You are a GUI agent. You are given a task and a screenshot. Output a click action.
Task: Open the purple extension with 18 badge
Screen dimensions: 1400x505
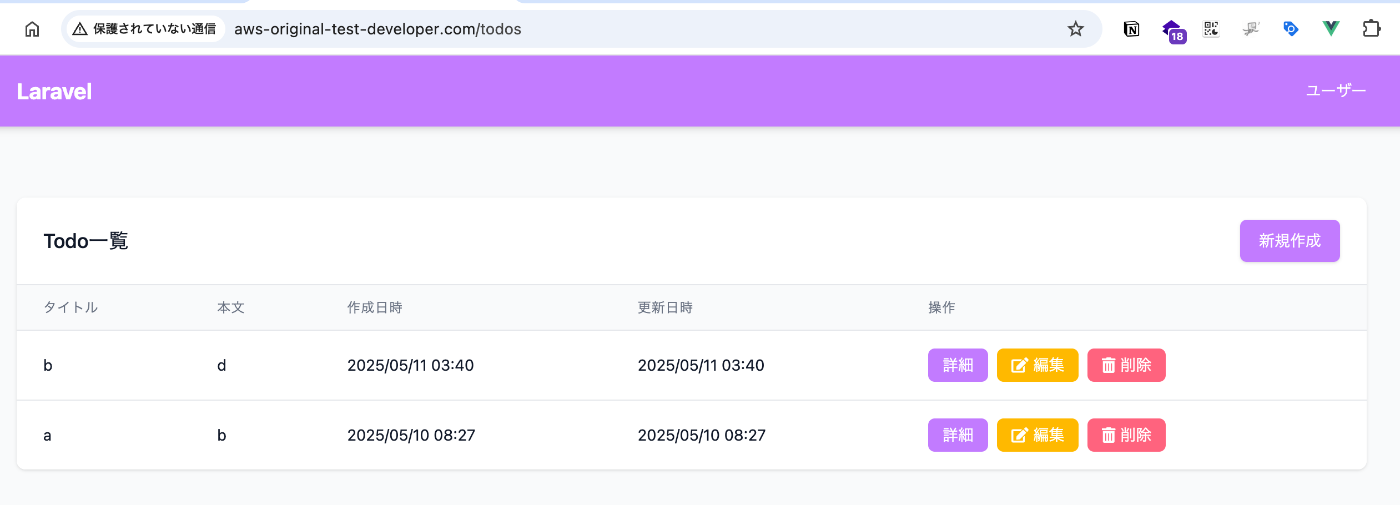pyautogui.click(x=1173, y=31)
